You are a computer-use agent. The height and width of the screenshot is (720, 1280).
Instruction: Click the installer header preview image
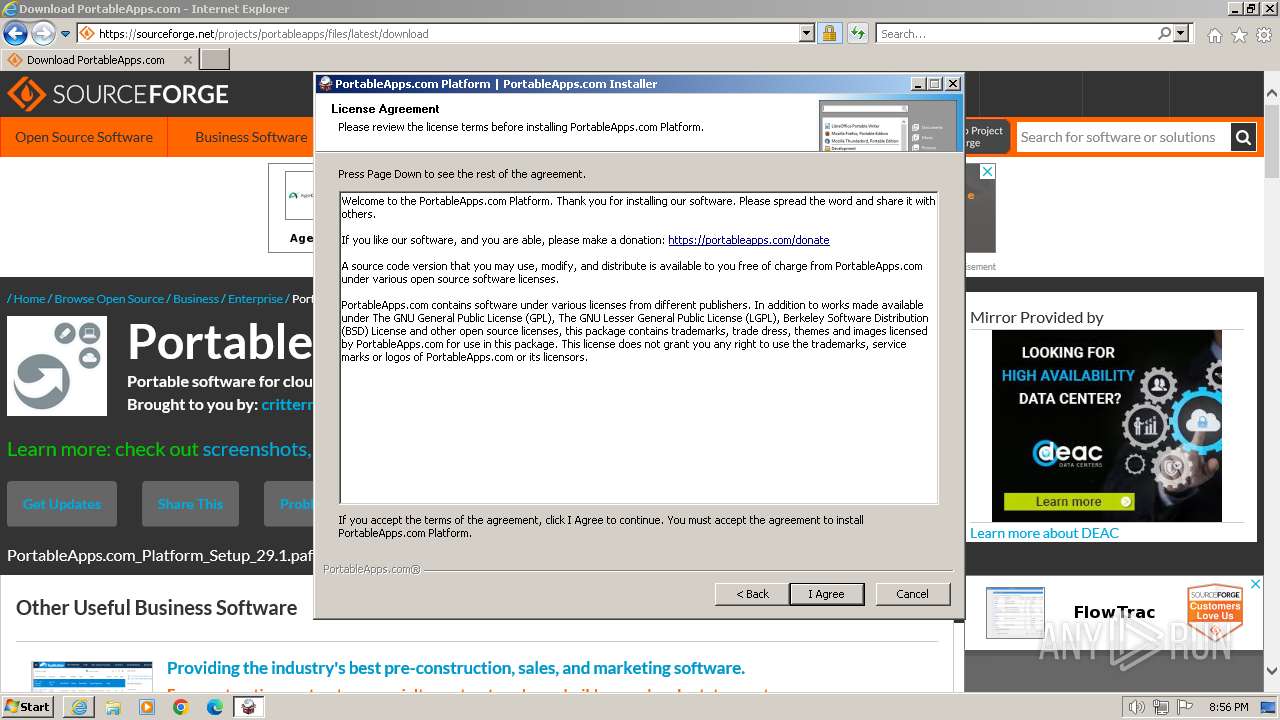(x=887, y=125)
